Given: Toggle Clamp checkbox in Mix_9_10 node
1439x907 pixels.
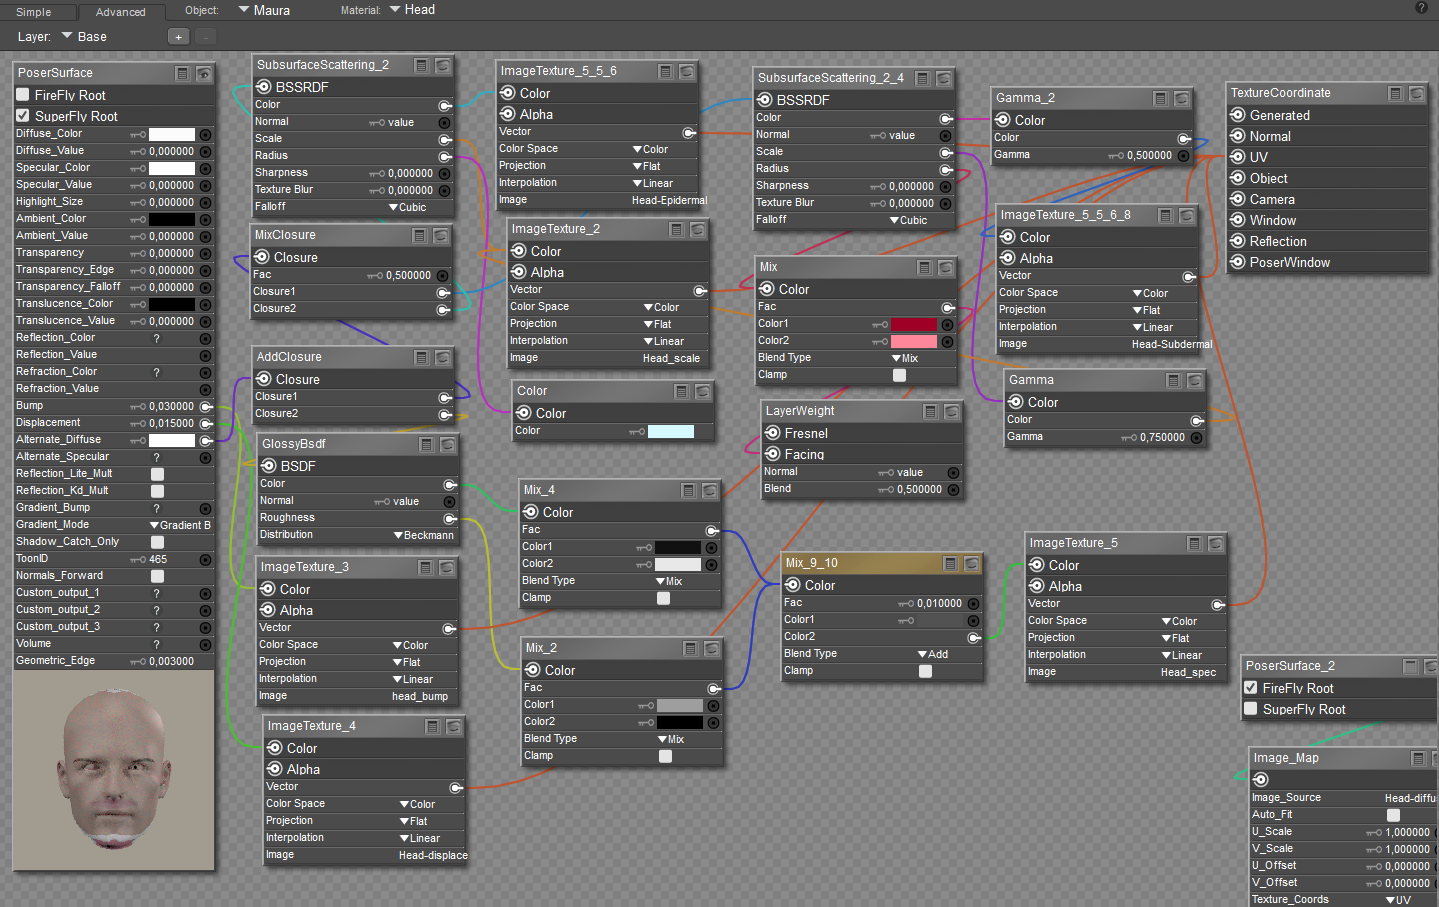Looking at the screenshot, I should (x=925, y=671).
